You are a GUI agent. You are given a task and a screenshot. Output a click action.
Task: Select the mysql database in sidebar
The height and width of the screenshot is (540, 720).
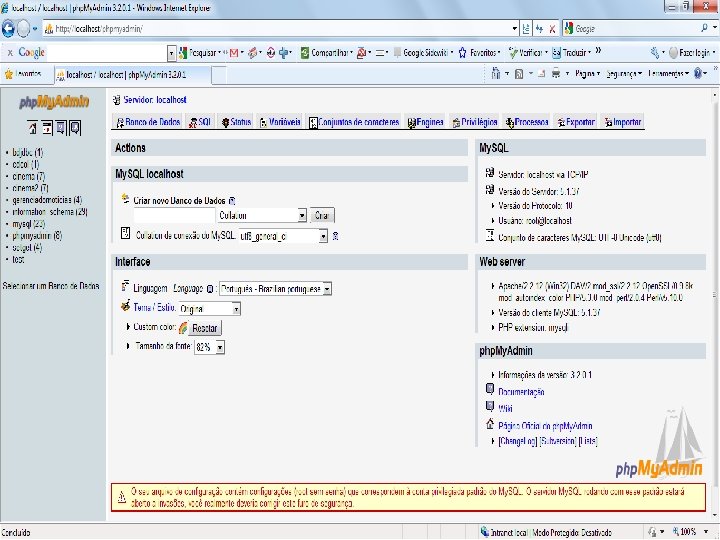(x=28, y=224)
